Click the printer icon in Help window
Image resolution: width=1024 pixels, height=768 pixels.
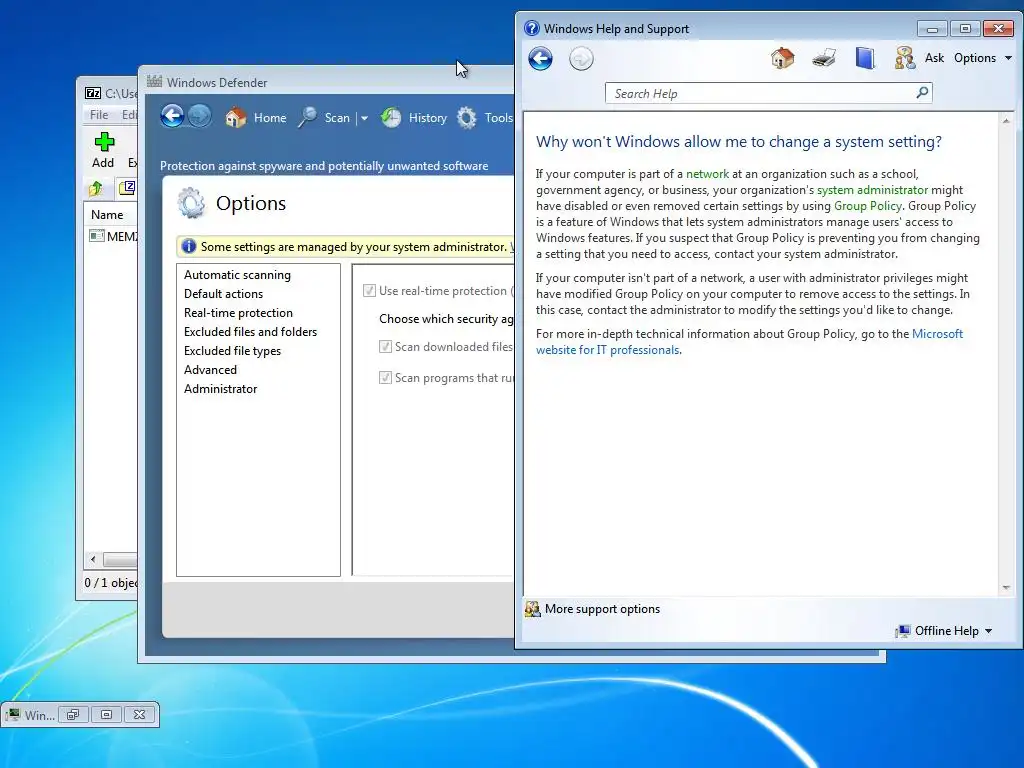coord(824,58)
